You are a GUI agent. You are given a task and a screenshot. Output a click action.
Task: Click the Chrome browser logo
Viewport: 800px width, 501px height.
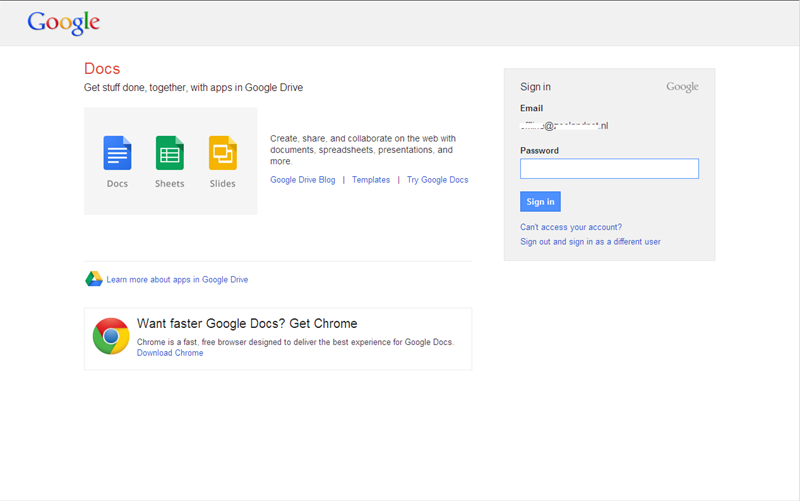(x=111, y=336)
